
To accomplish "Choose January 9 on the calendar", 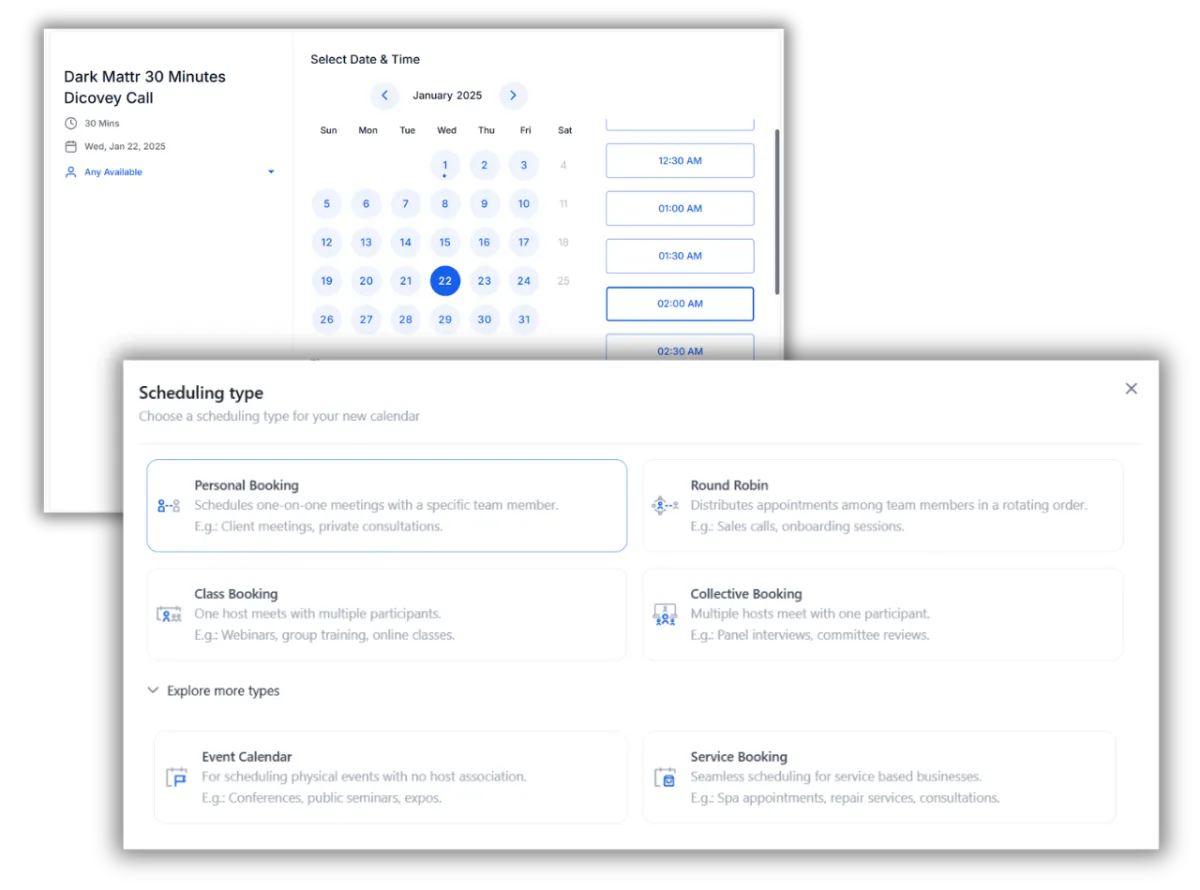I will pos(484,204).
